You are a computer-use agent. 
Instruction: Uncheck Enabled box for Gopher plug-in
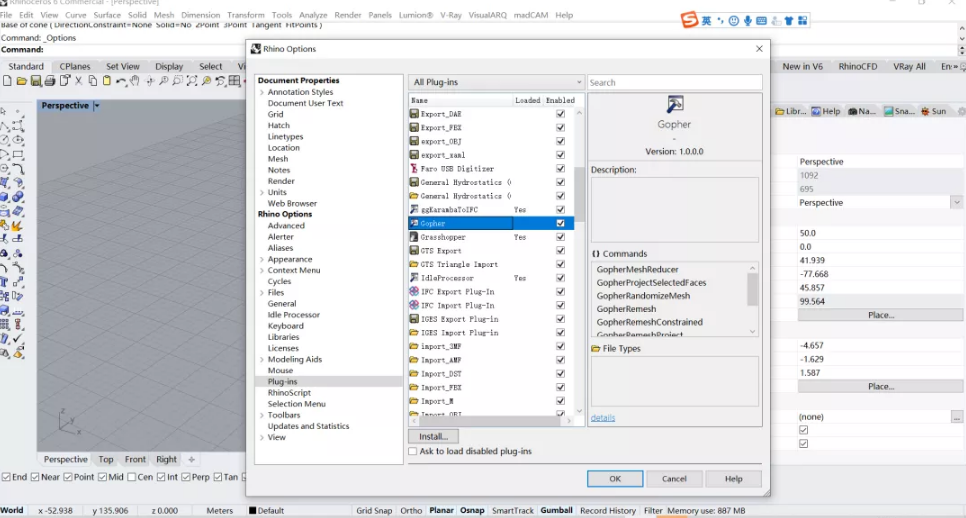[x=560, y=223]
